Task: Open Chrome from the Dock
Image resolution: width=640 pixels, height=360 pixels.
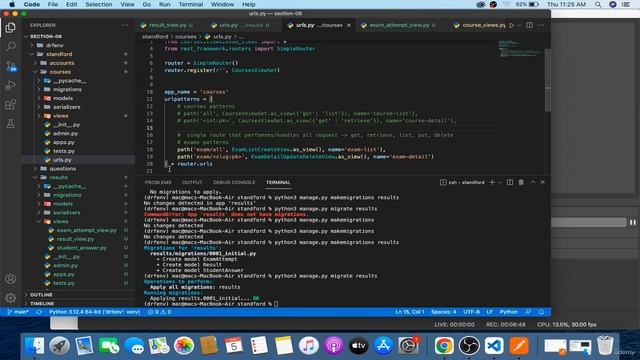Action: (444, 346)
